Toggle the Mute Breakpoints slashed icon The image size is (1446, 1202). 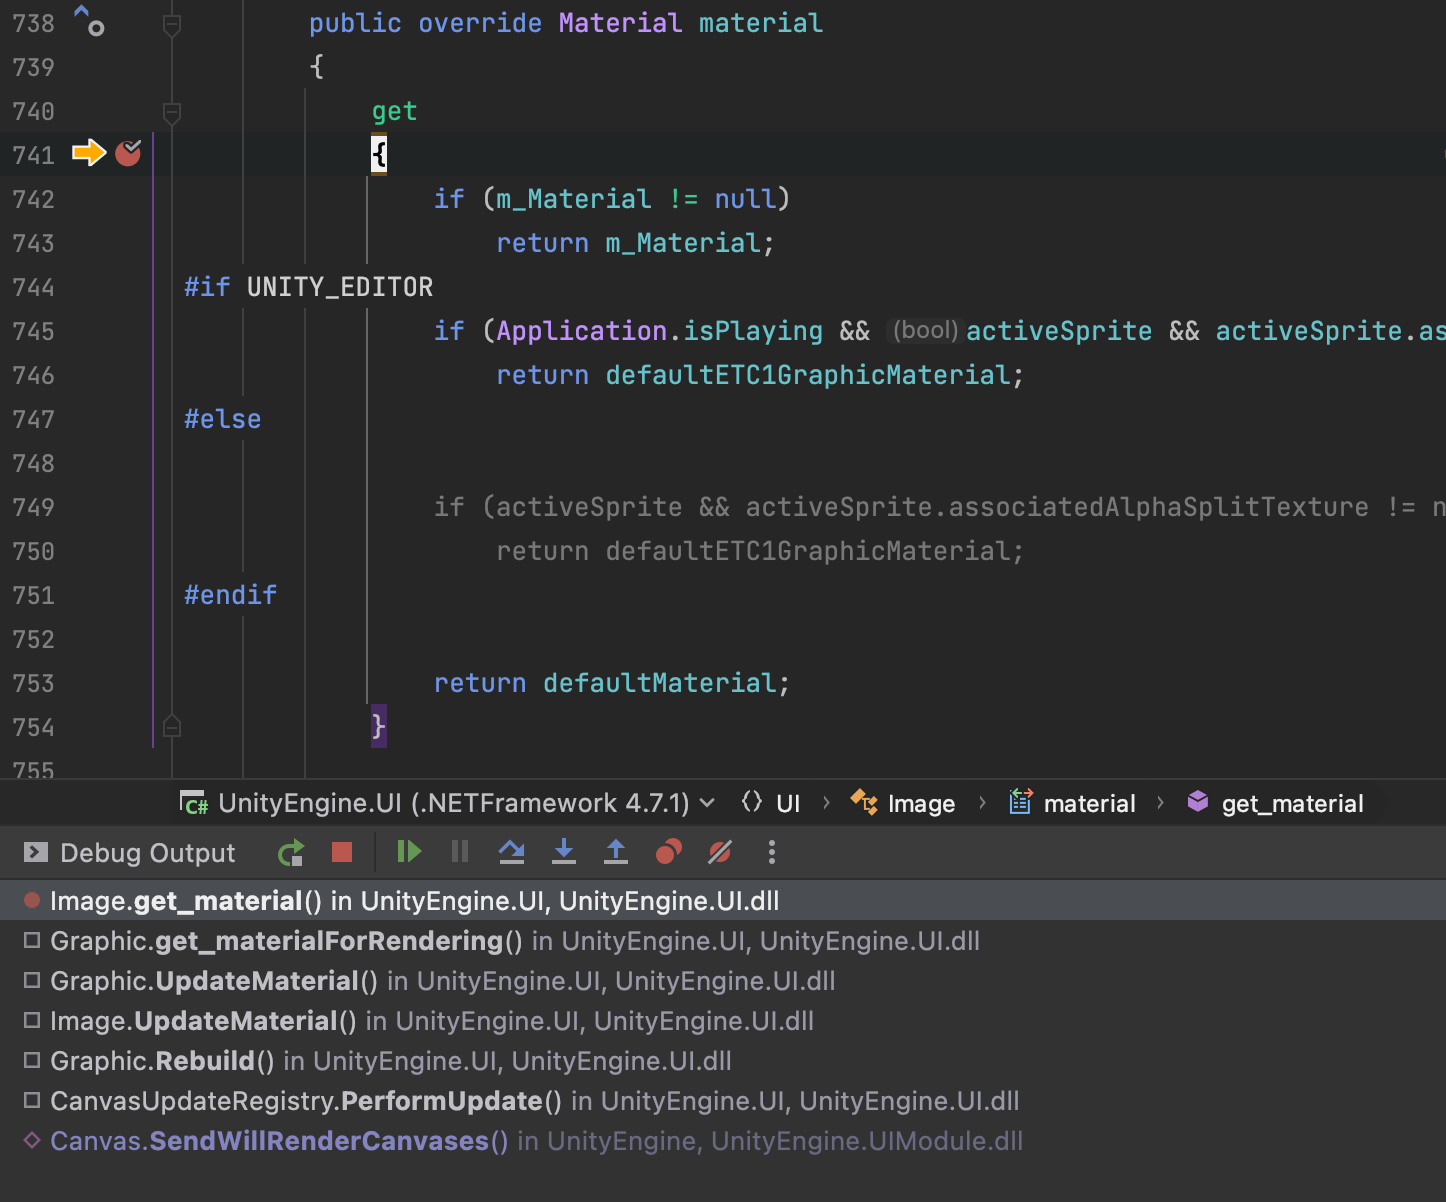click(720, 852)
